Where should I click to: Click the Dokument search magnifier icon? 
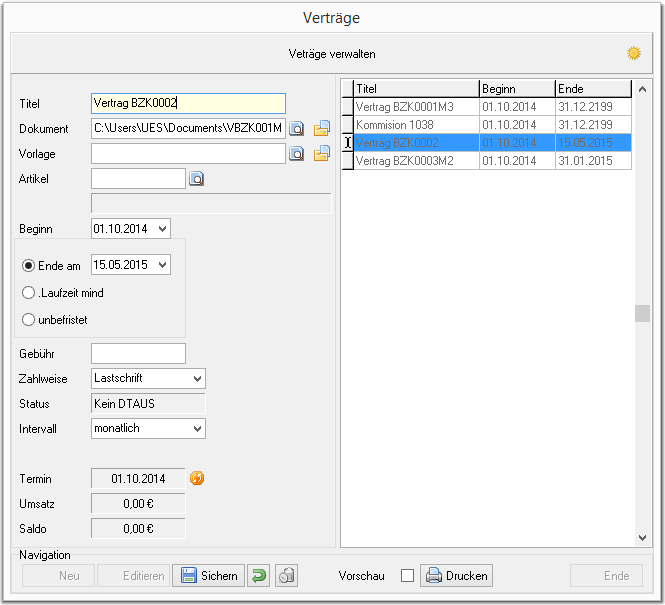point(296,128)
